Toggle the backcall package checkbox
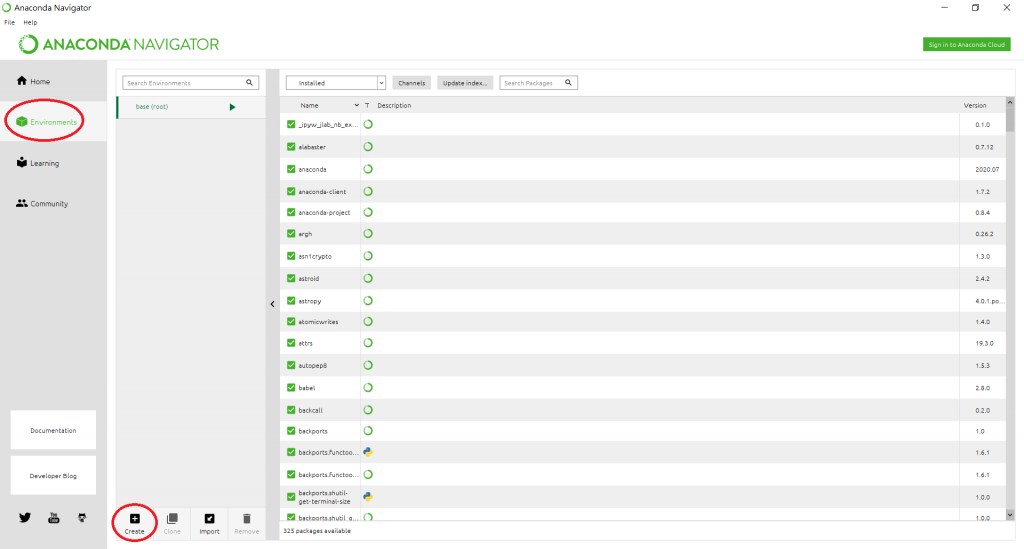 point(291,410)
